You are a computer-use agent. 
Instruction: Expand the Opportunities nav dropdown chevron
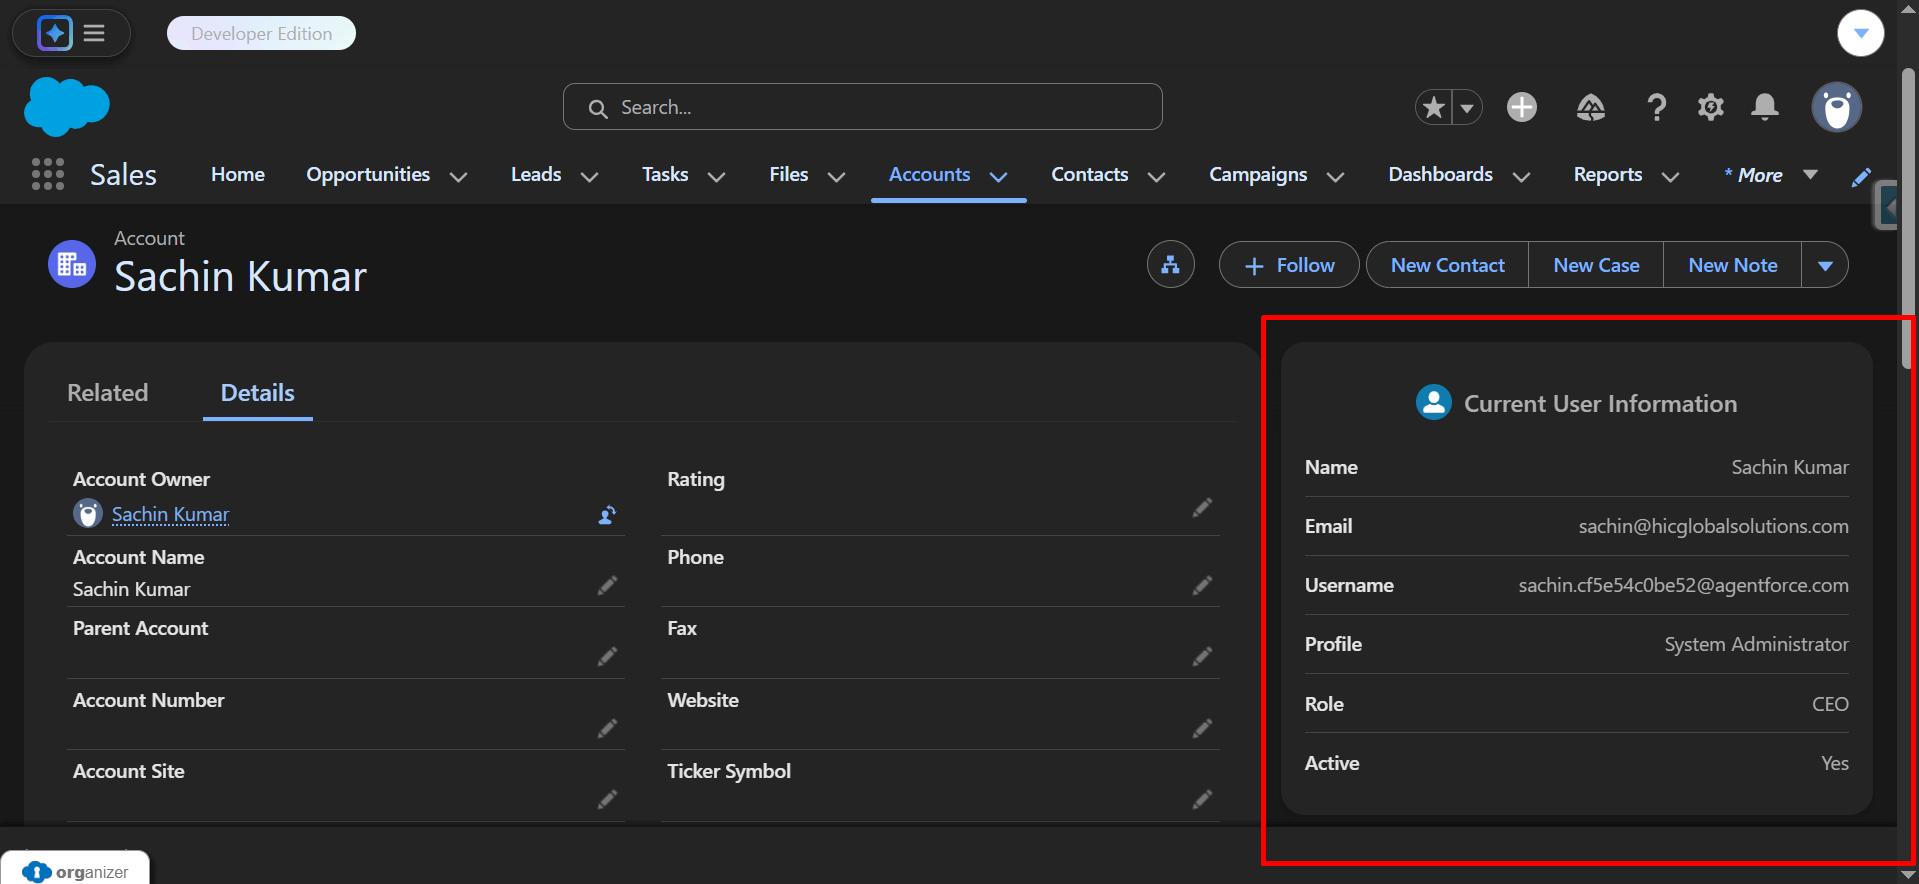(459, 176)
